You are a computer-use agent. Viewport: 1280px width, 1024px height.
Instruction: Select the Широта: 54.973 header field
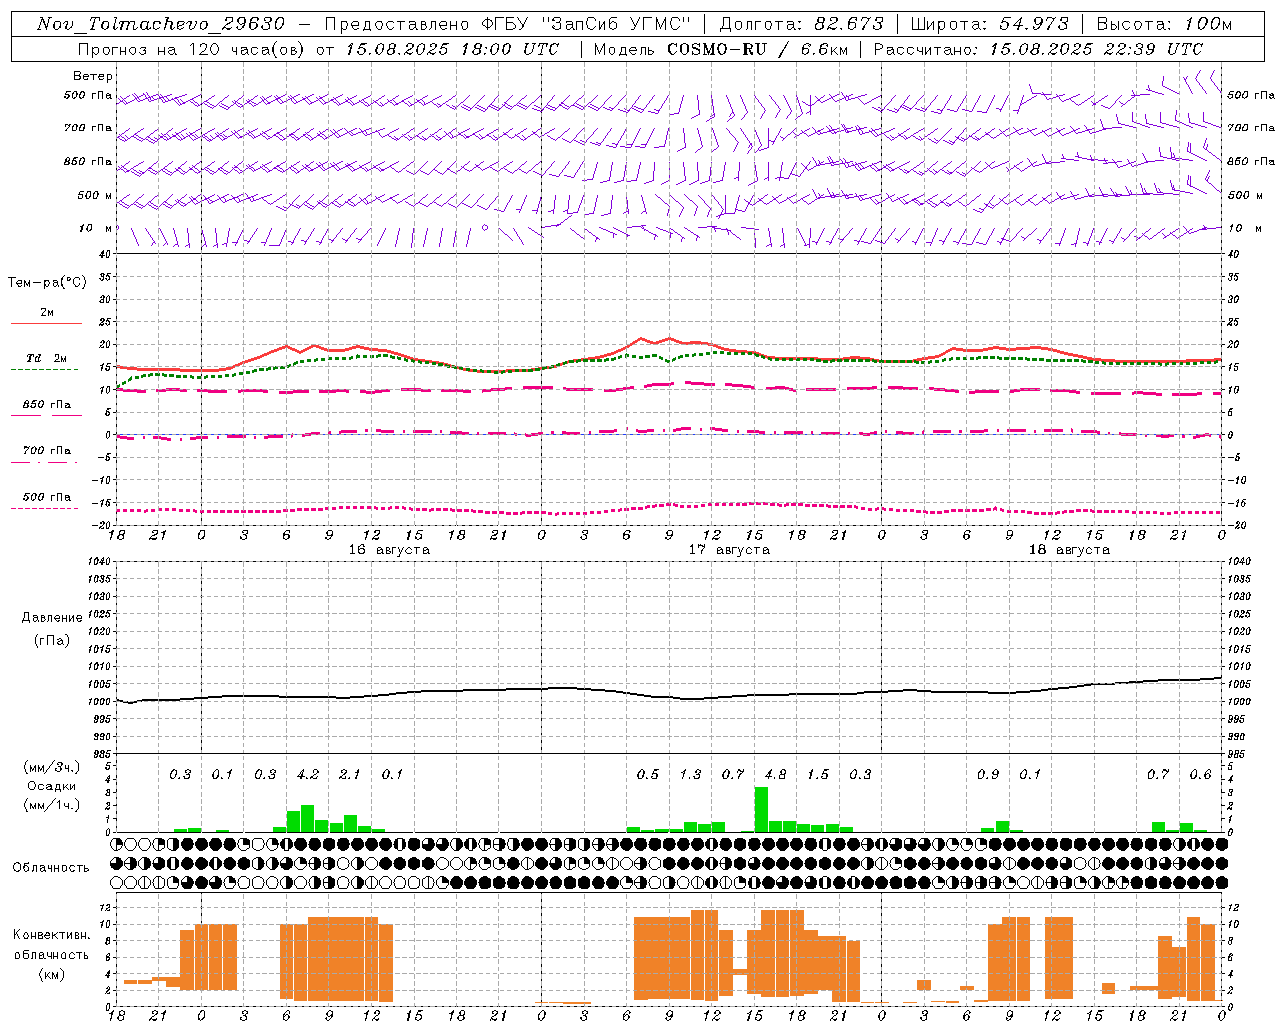(x=989, y=24)
